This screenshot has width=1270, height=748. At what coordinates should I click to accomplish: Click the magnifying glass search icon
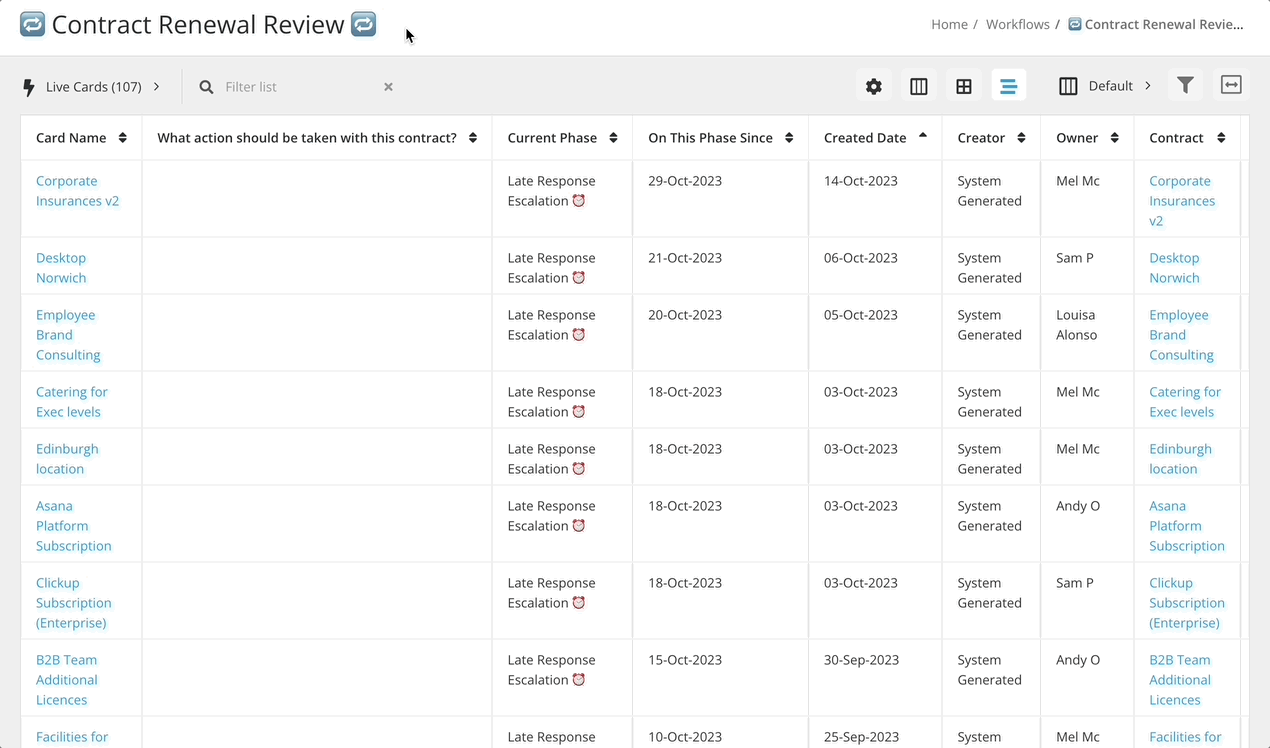(205, 86)
